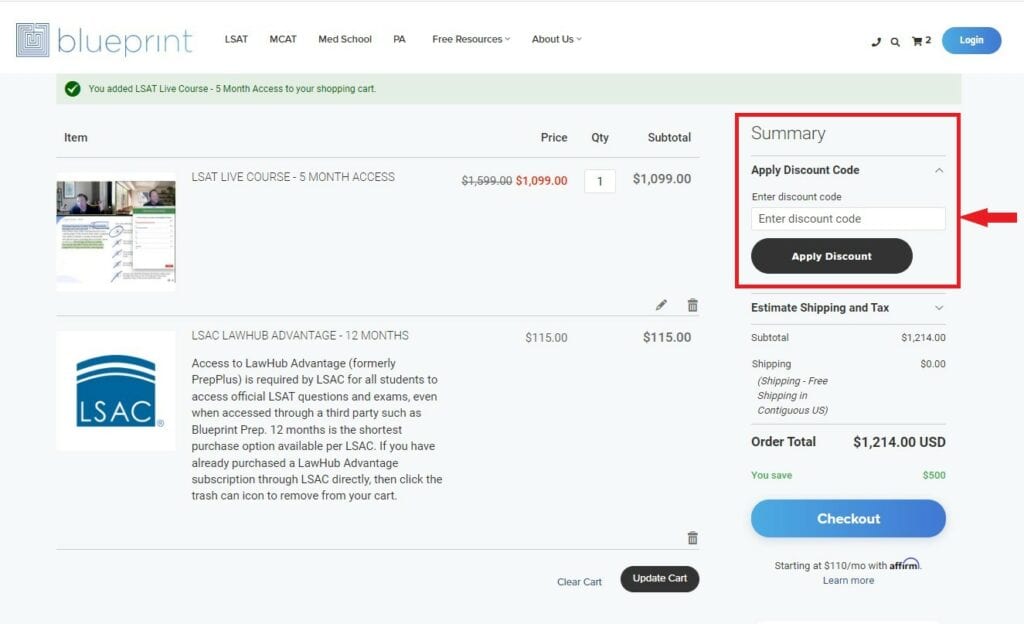Screen dimensions: 1024x624
Task: Click the phone icon in the header
Action: click(x=874, y=41)
